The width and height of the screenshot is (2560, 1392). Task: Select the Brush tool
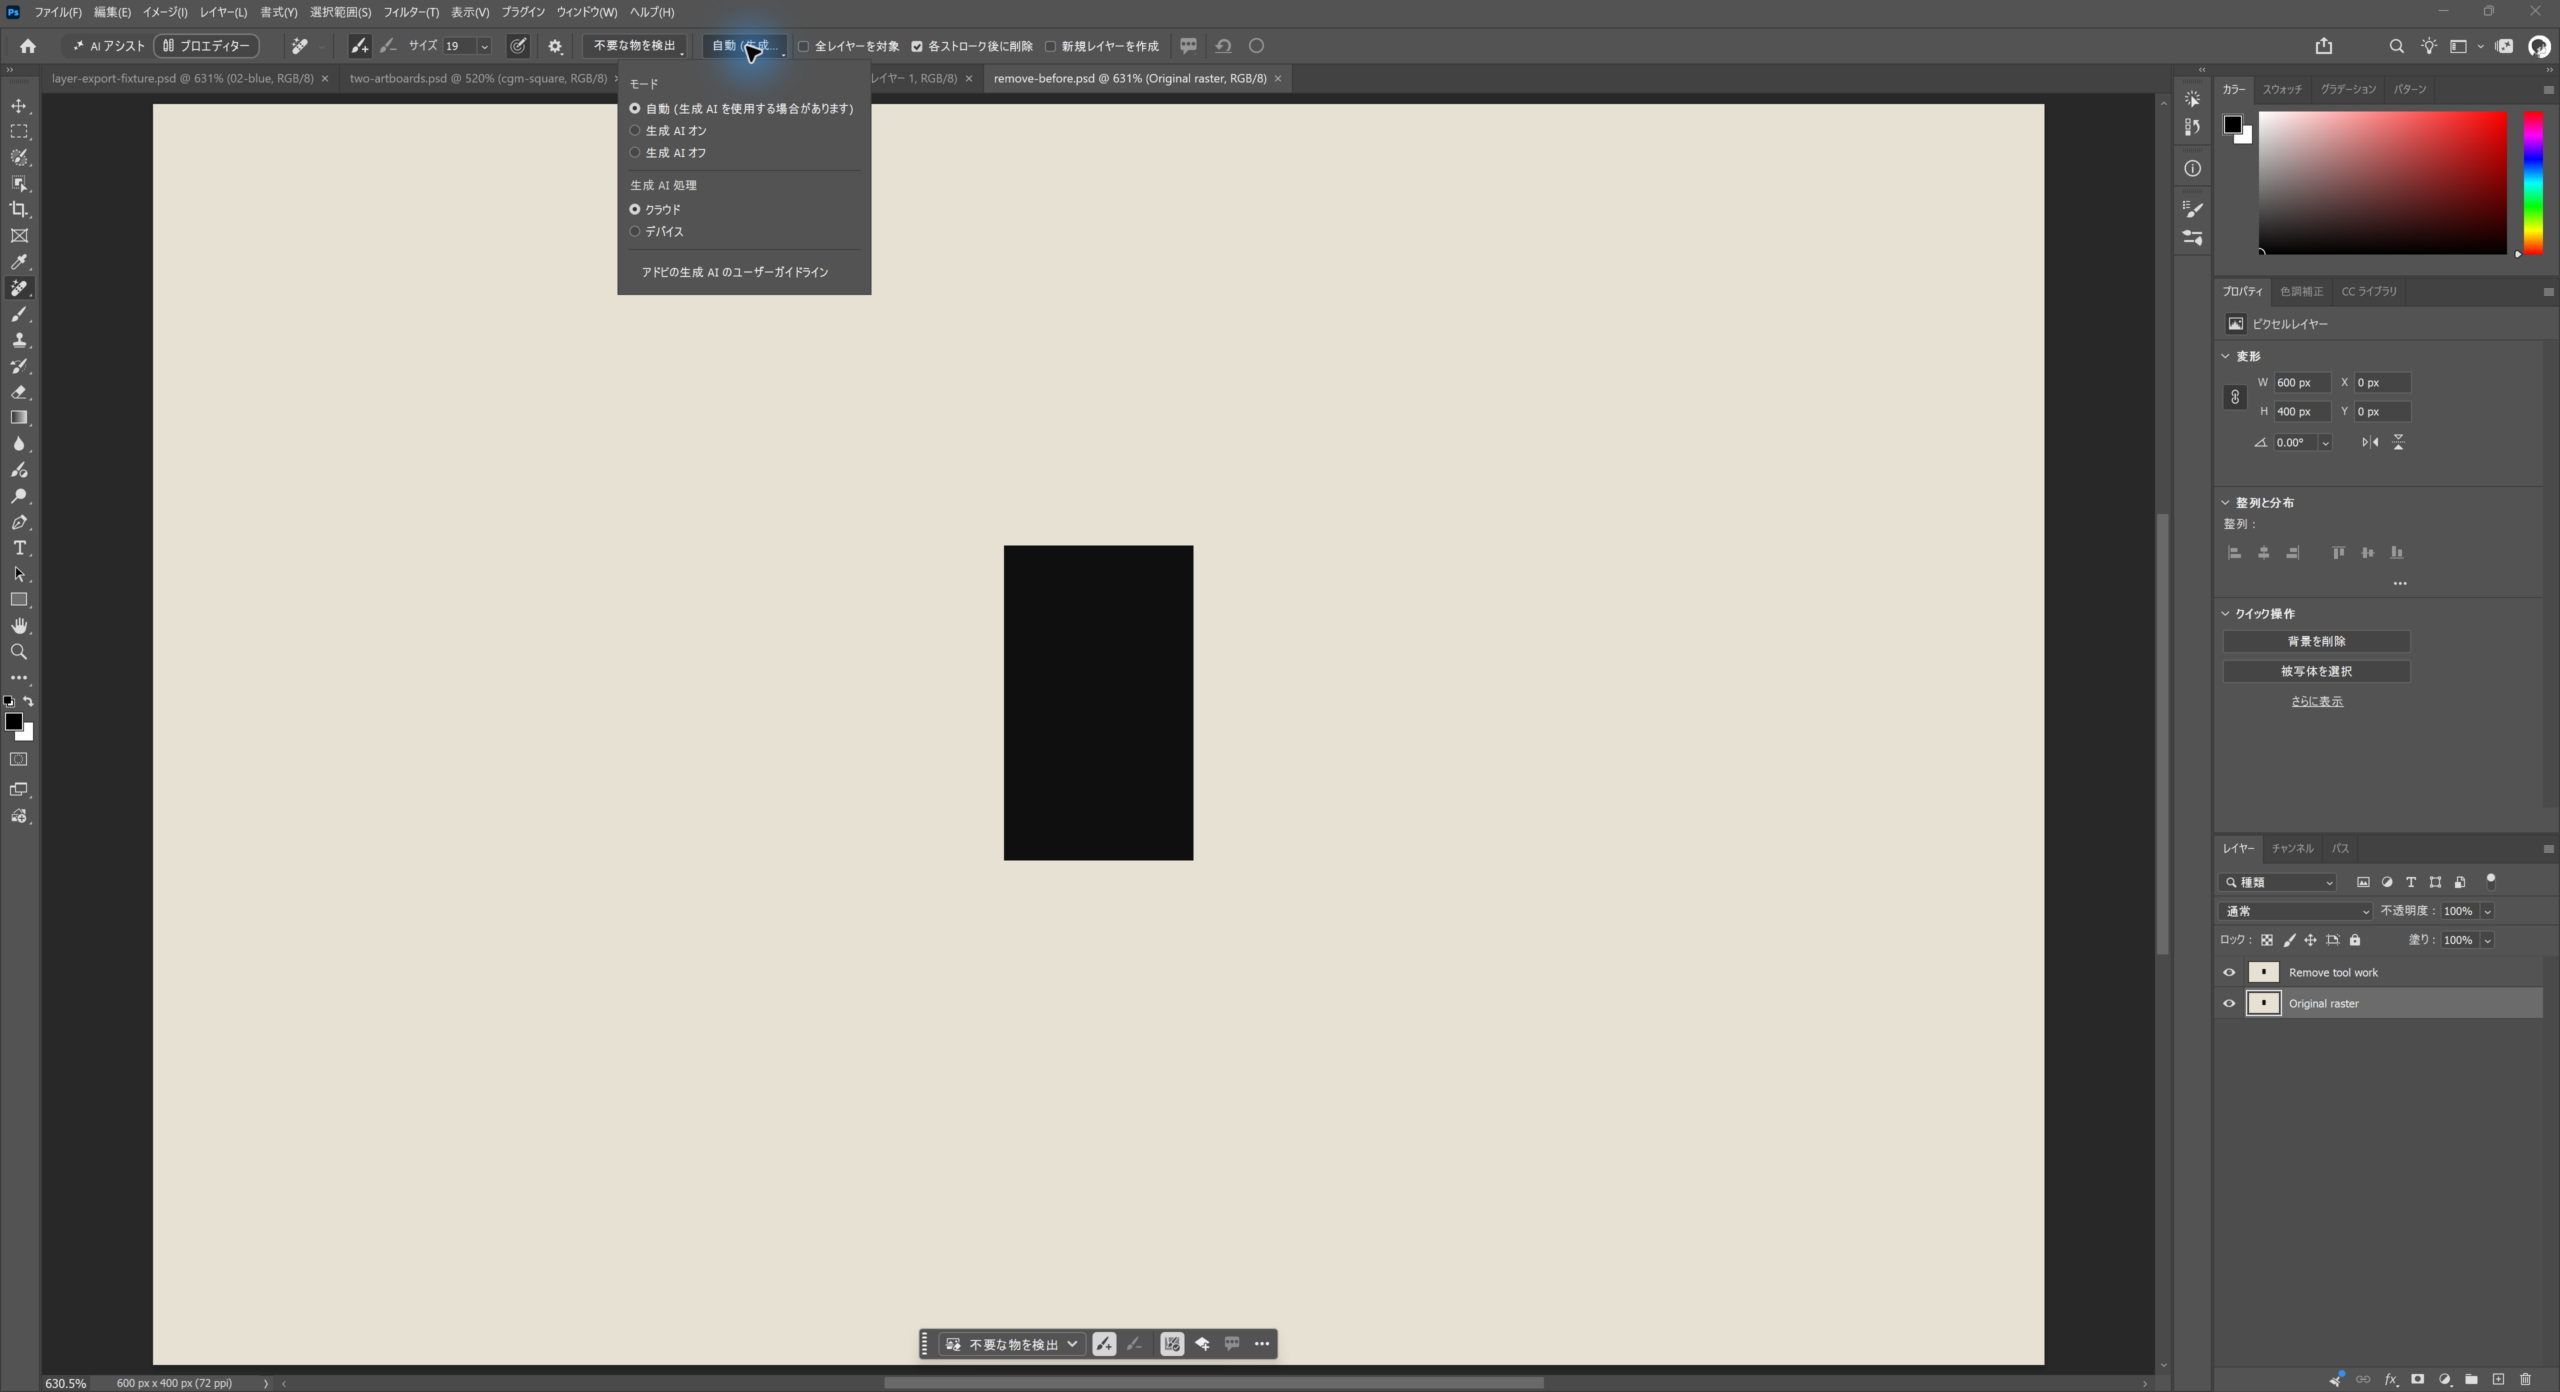tap(19, 314)
